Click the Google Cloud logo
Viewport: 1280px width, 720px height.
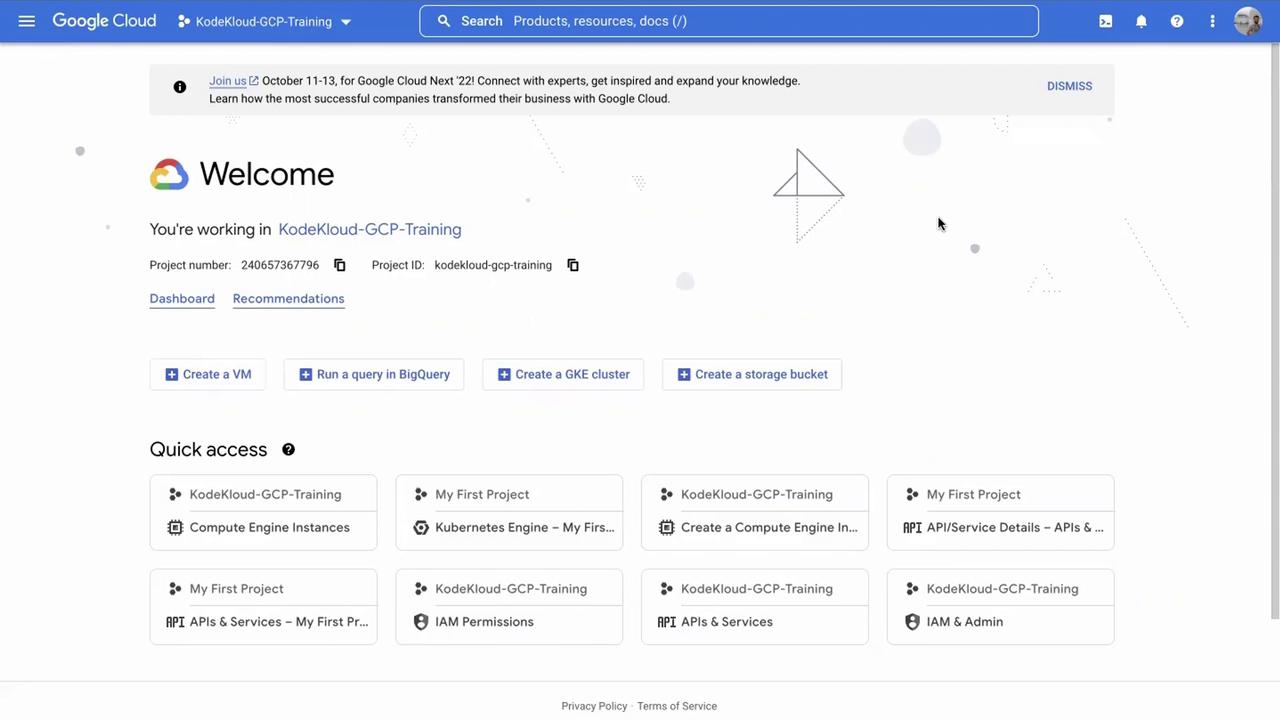click(x=104, y=21)
